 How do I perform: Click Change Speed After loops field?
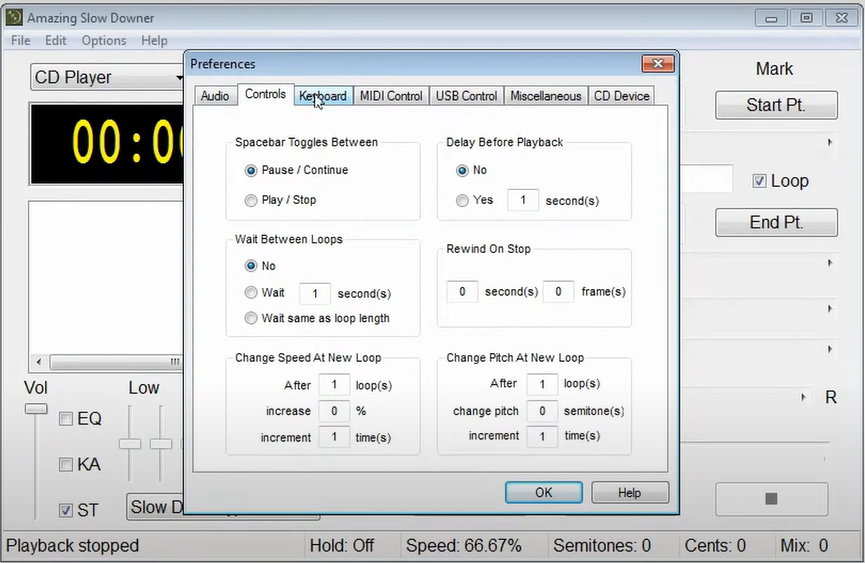click(x=334, y=384)
